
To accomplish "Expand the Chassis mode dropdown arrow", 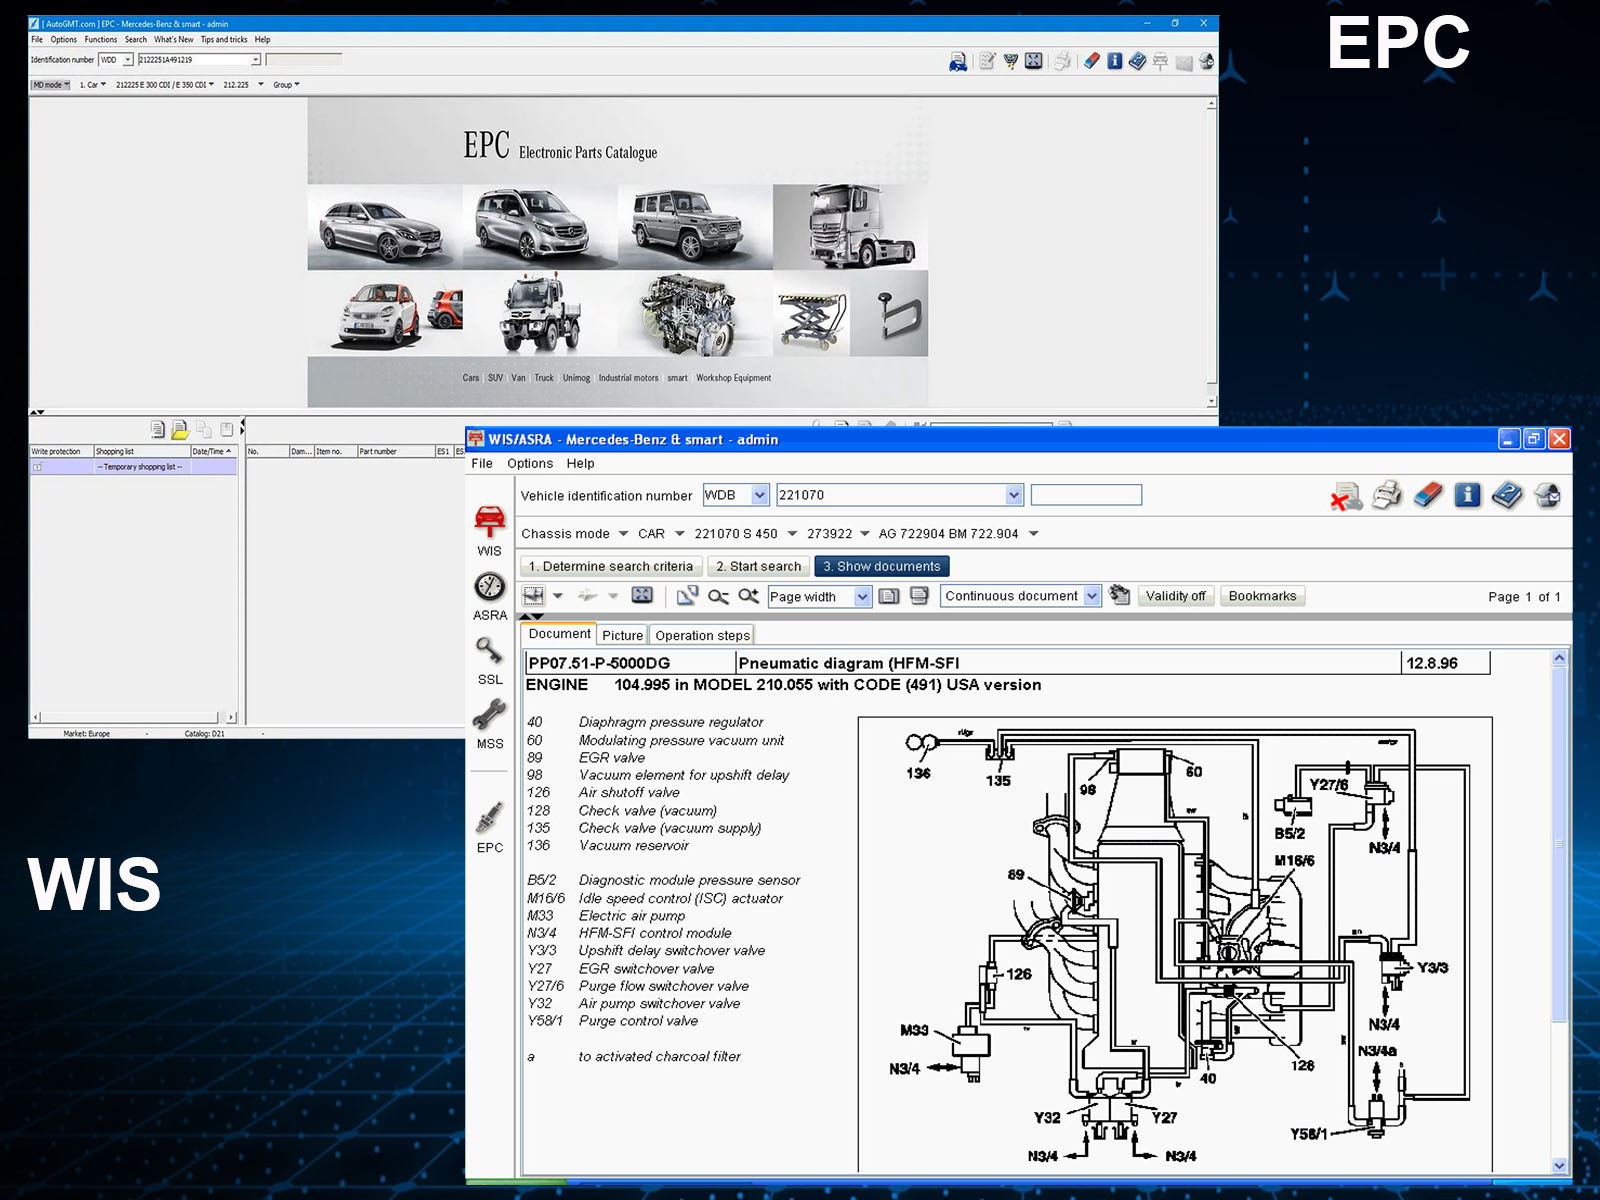I will coord(623,534).
